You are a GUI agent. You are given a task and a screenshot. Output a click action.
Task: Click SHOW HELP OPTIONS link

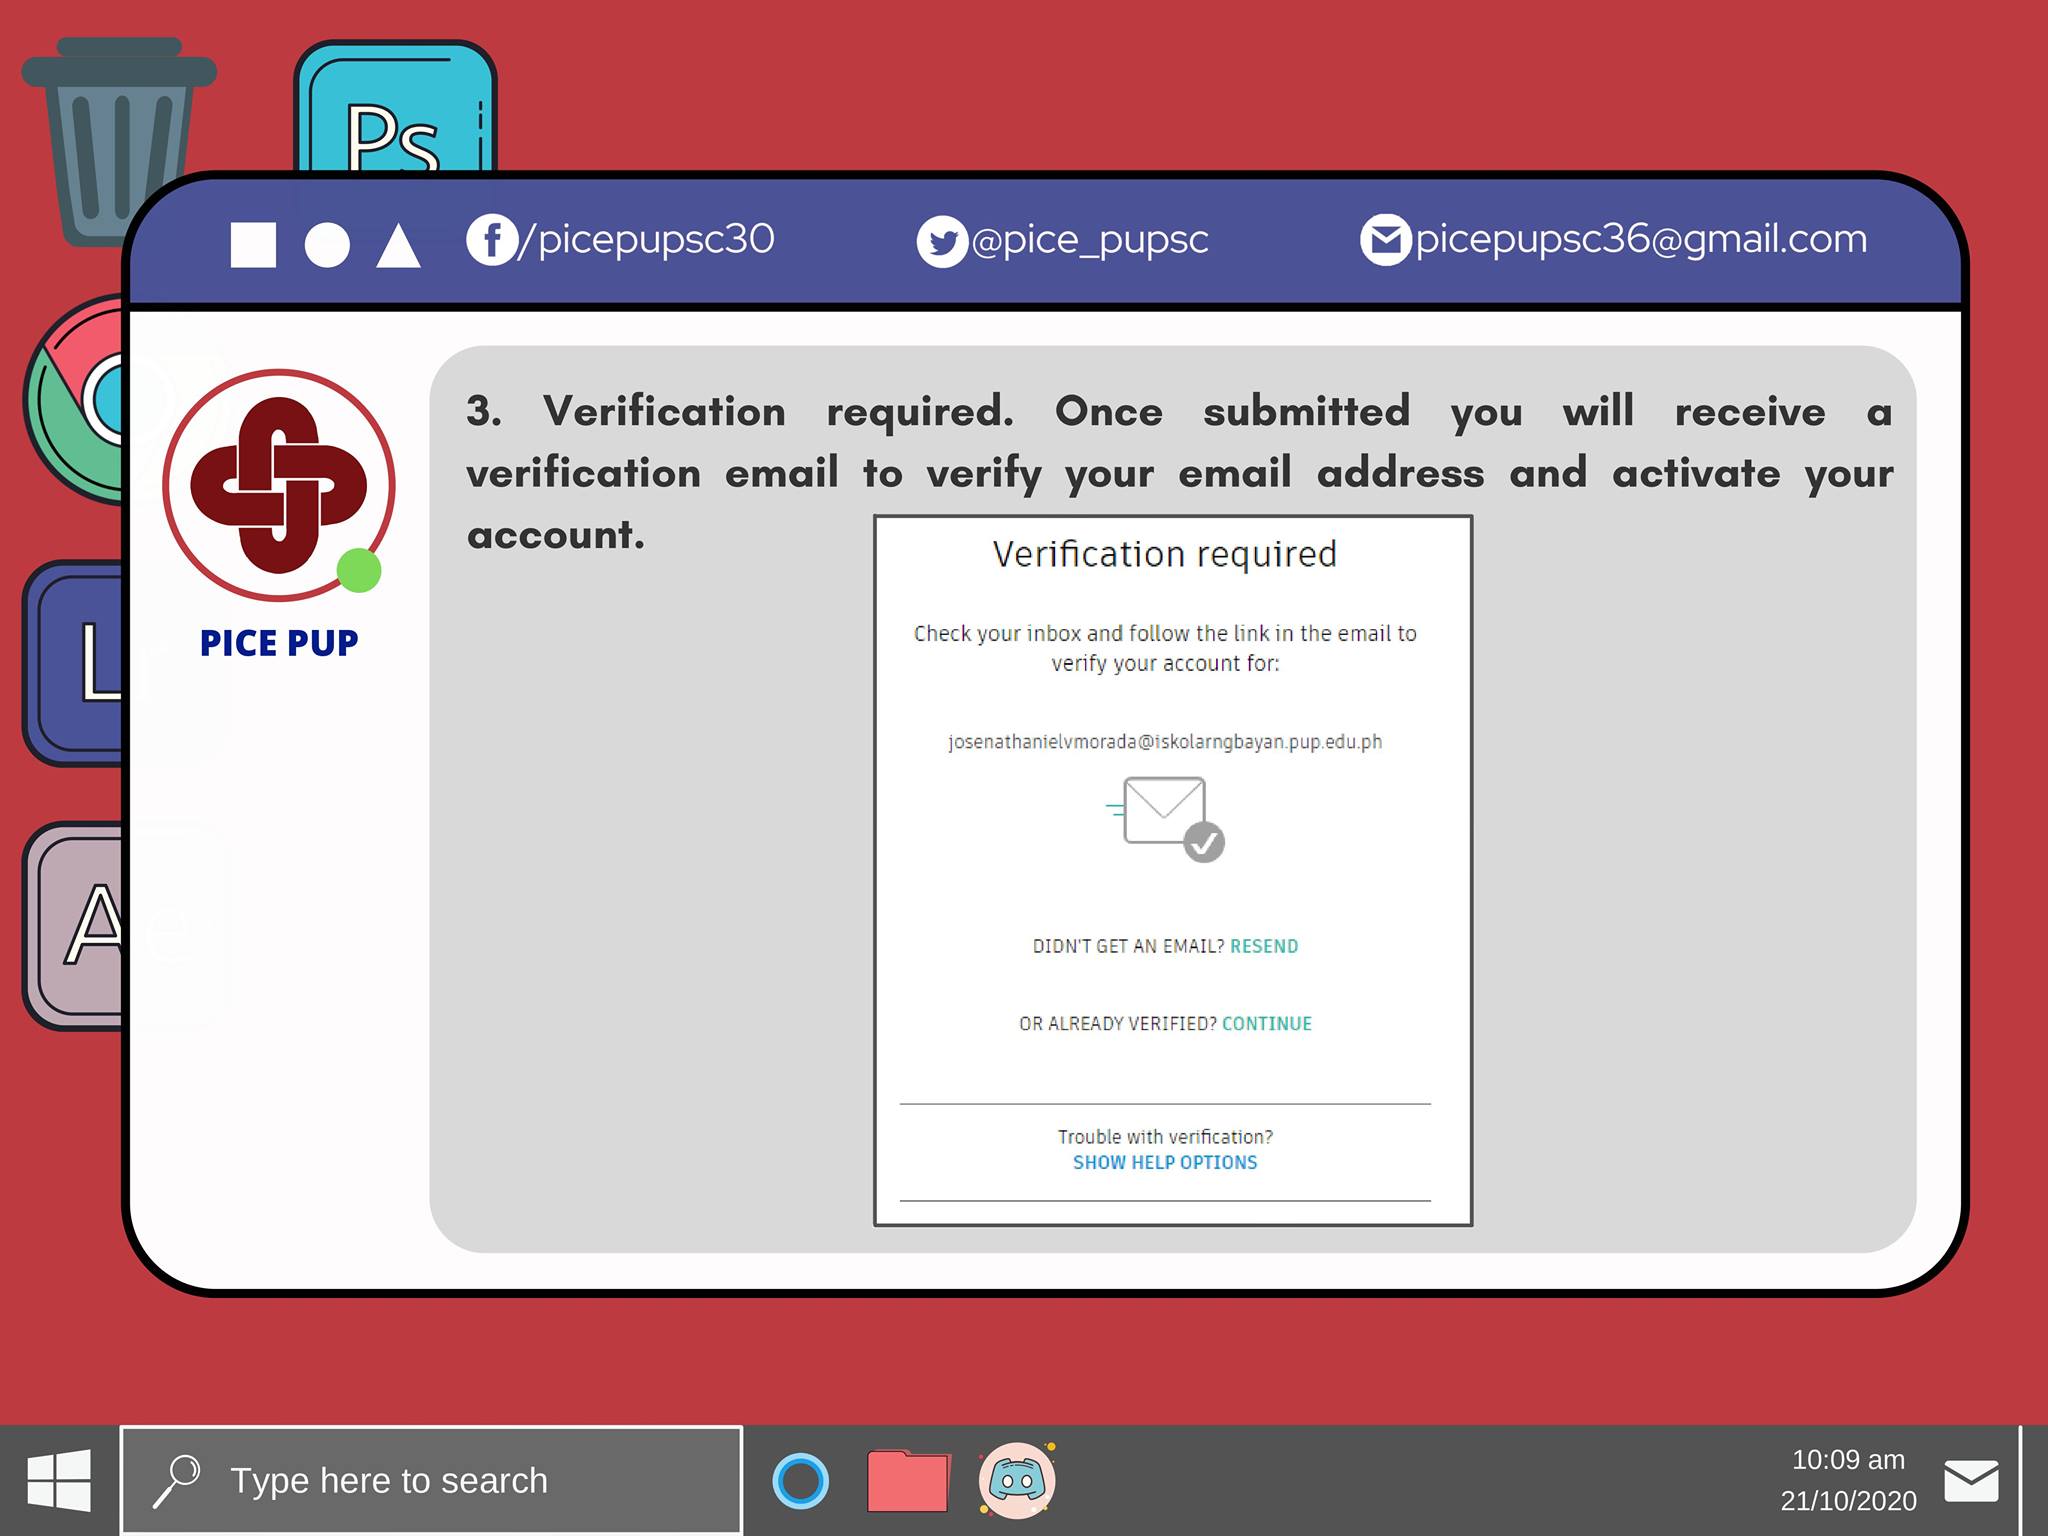click(x=1165, y=1162)
